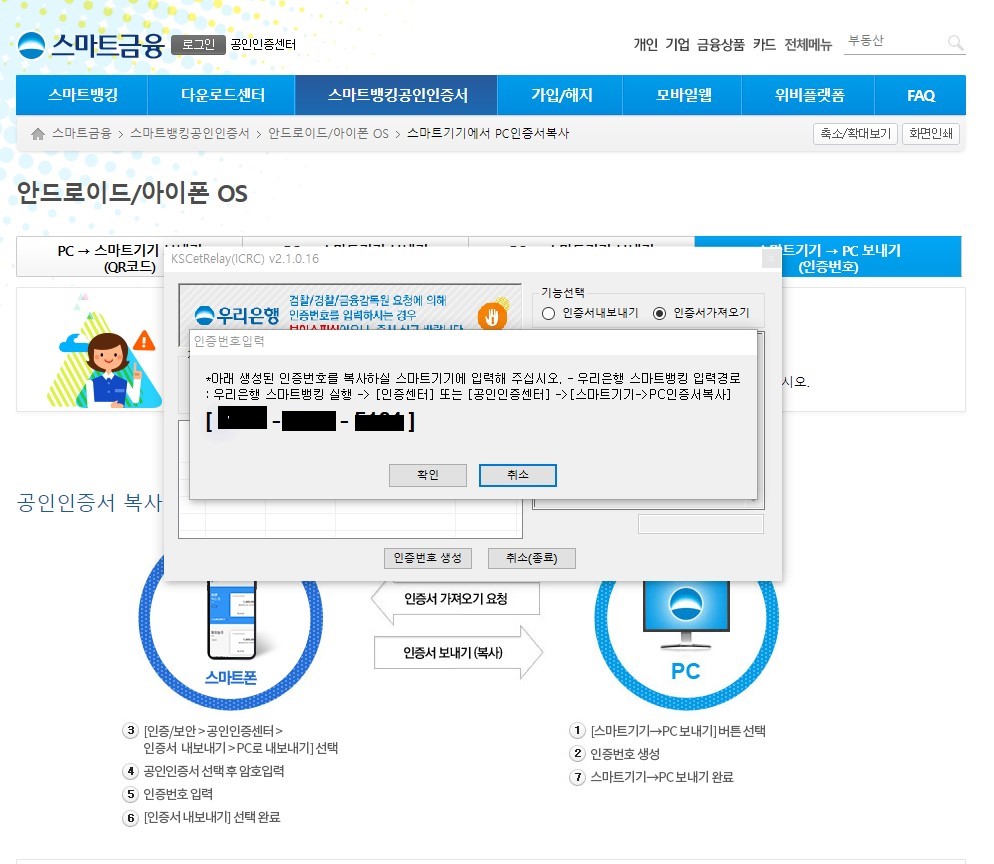The image size is (994, 864).
Task: Click 인증서 가져오기 요청 arrow label
Action: pos(456,598)
